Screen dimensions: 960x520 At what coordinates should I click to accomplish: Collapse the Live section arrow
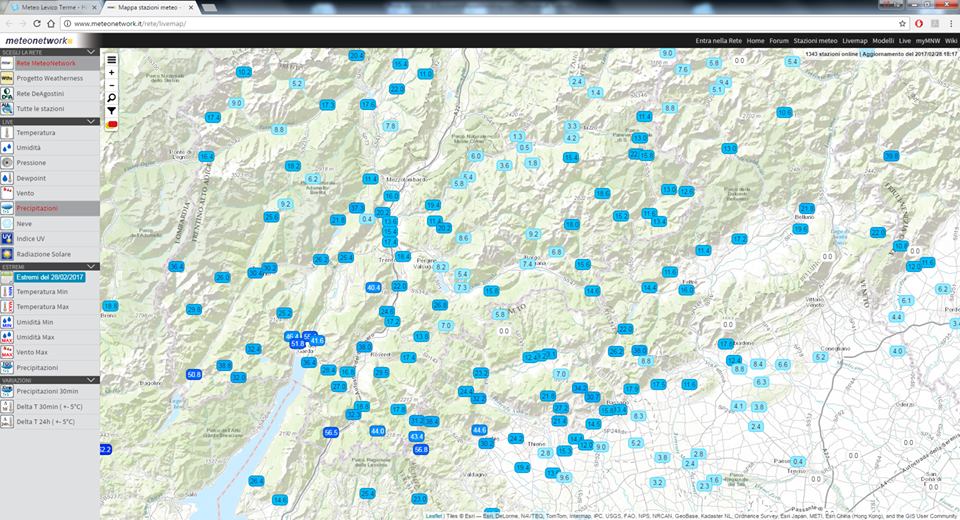coord(92,121)
